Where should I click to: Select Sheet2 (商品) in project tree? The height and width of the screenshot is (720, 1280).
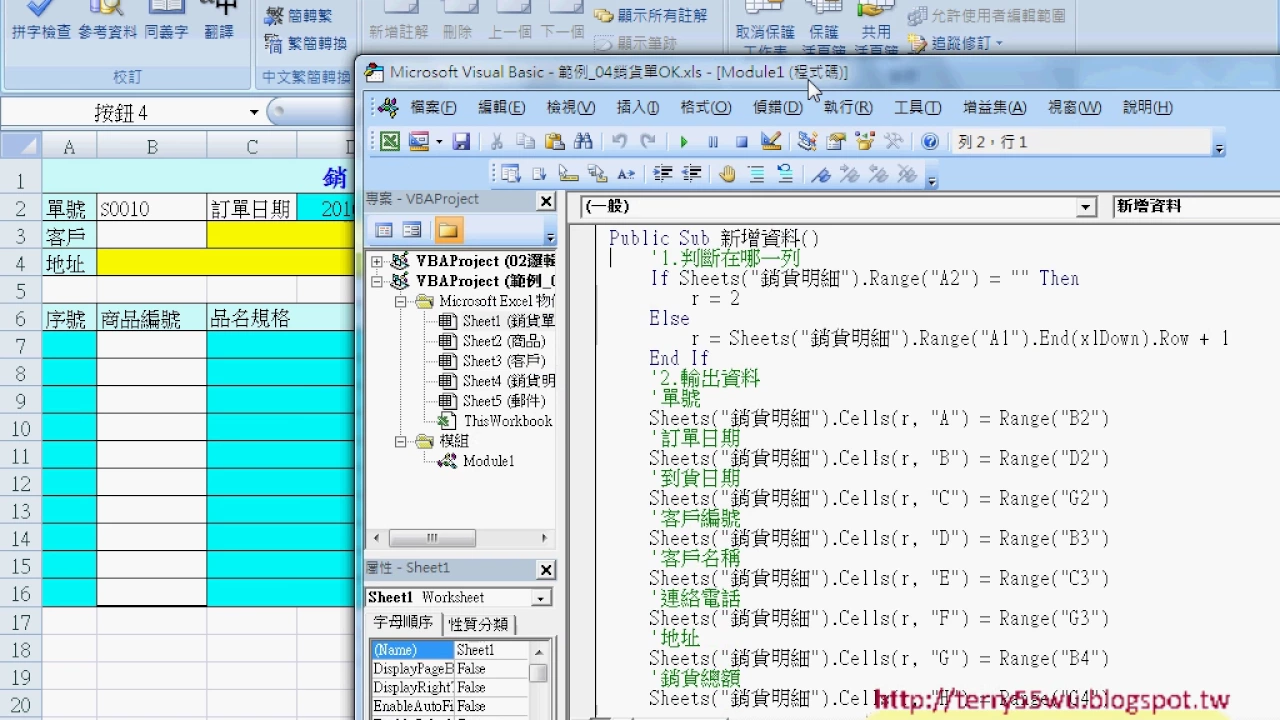coord(504,341)
